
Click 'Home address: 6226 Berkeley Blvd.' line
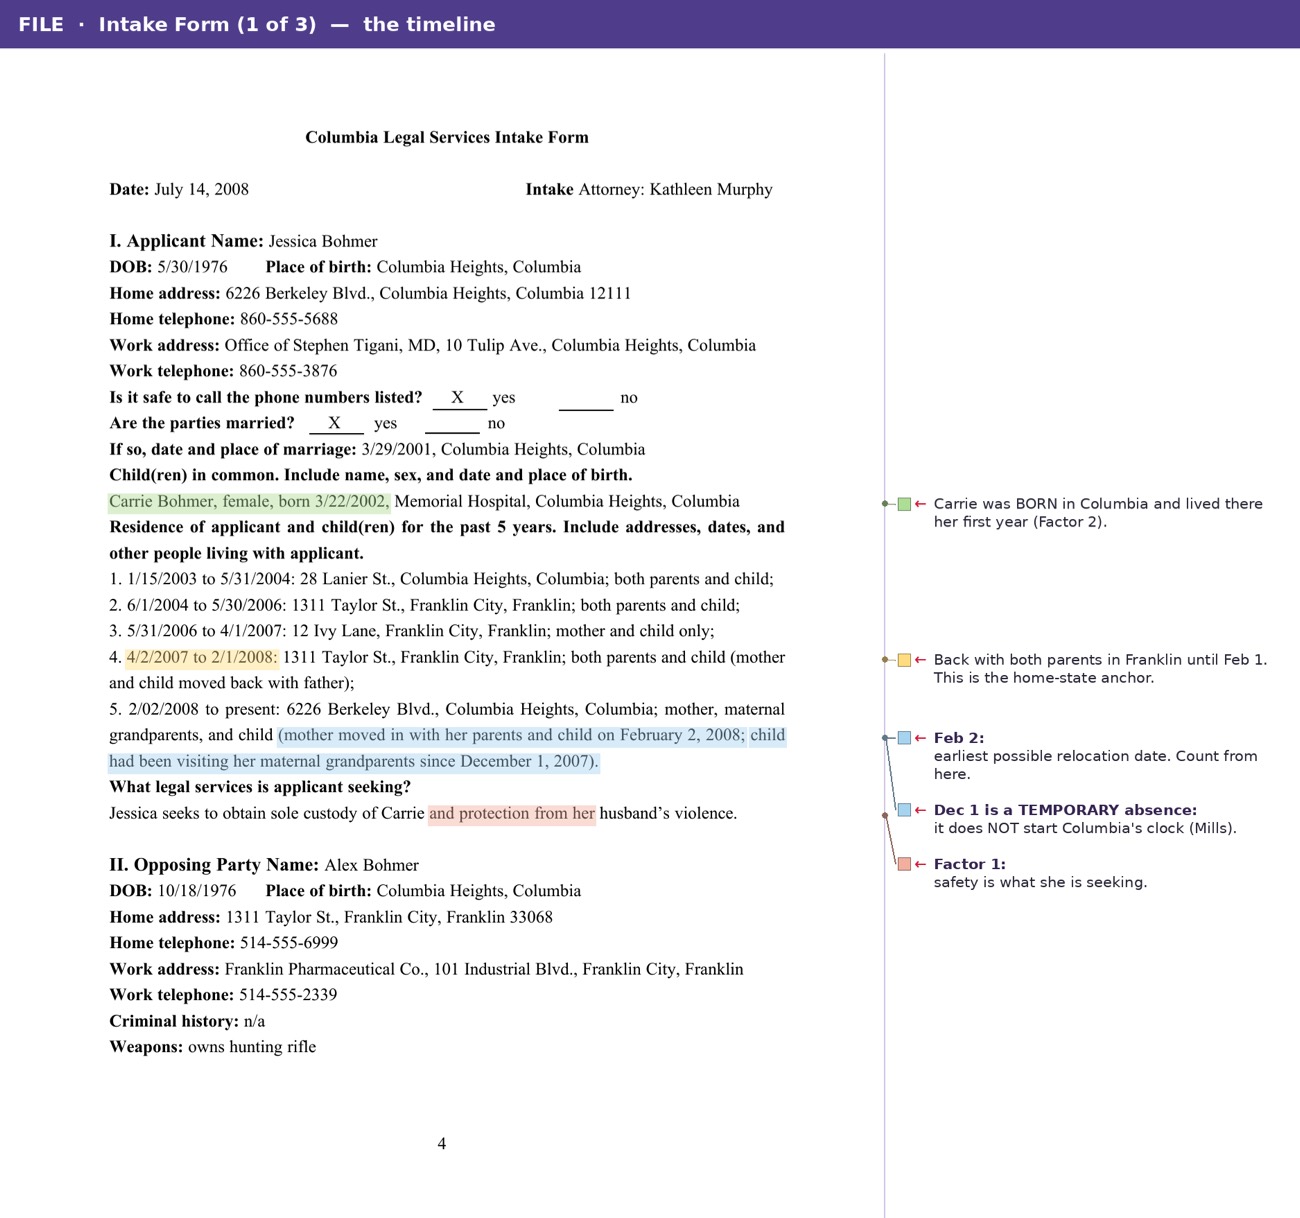[x=370, y=293]
